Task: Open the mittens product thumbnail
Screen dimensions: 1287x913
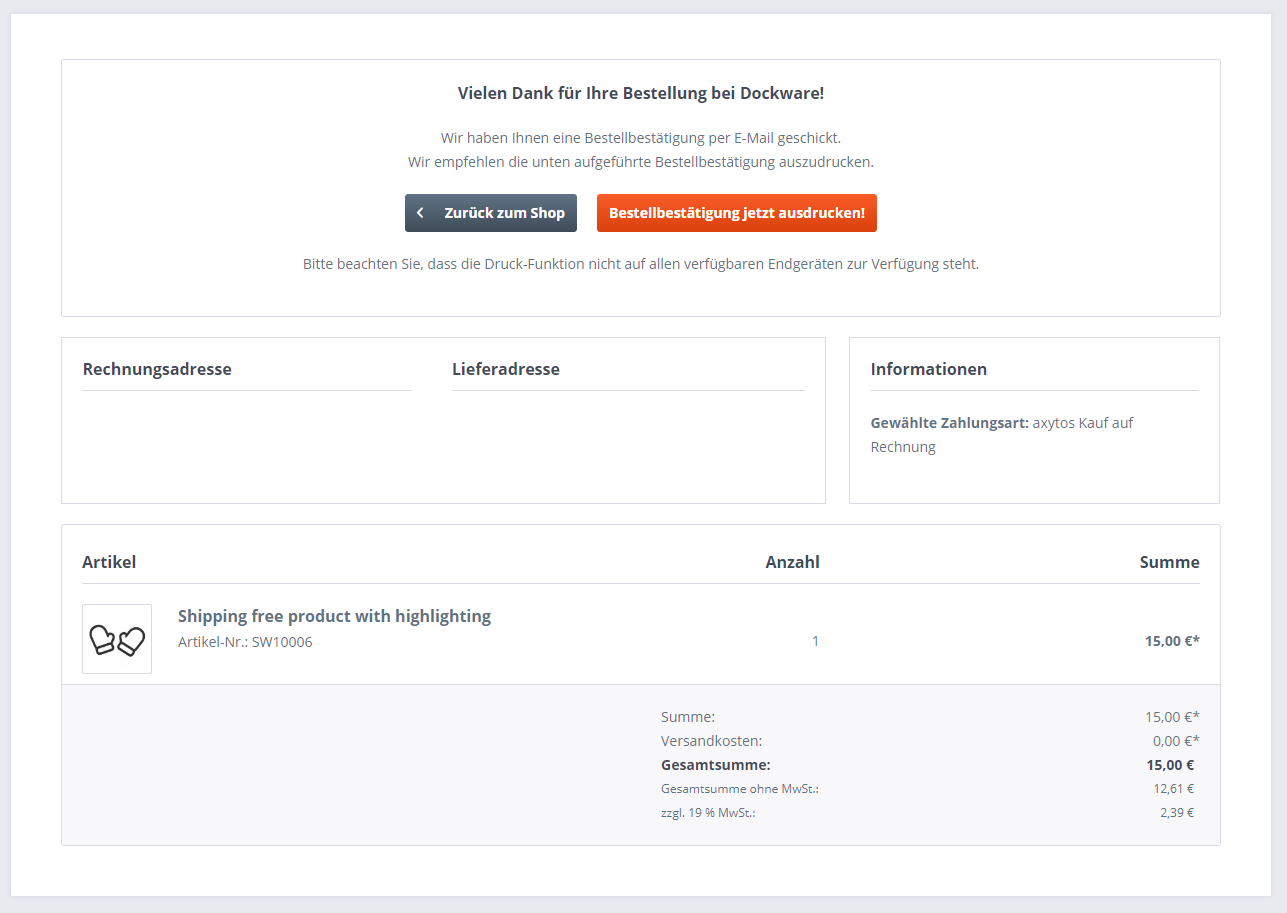Action: (x=117, y=639)
